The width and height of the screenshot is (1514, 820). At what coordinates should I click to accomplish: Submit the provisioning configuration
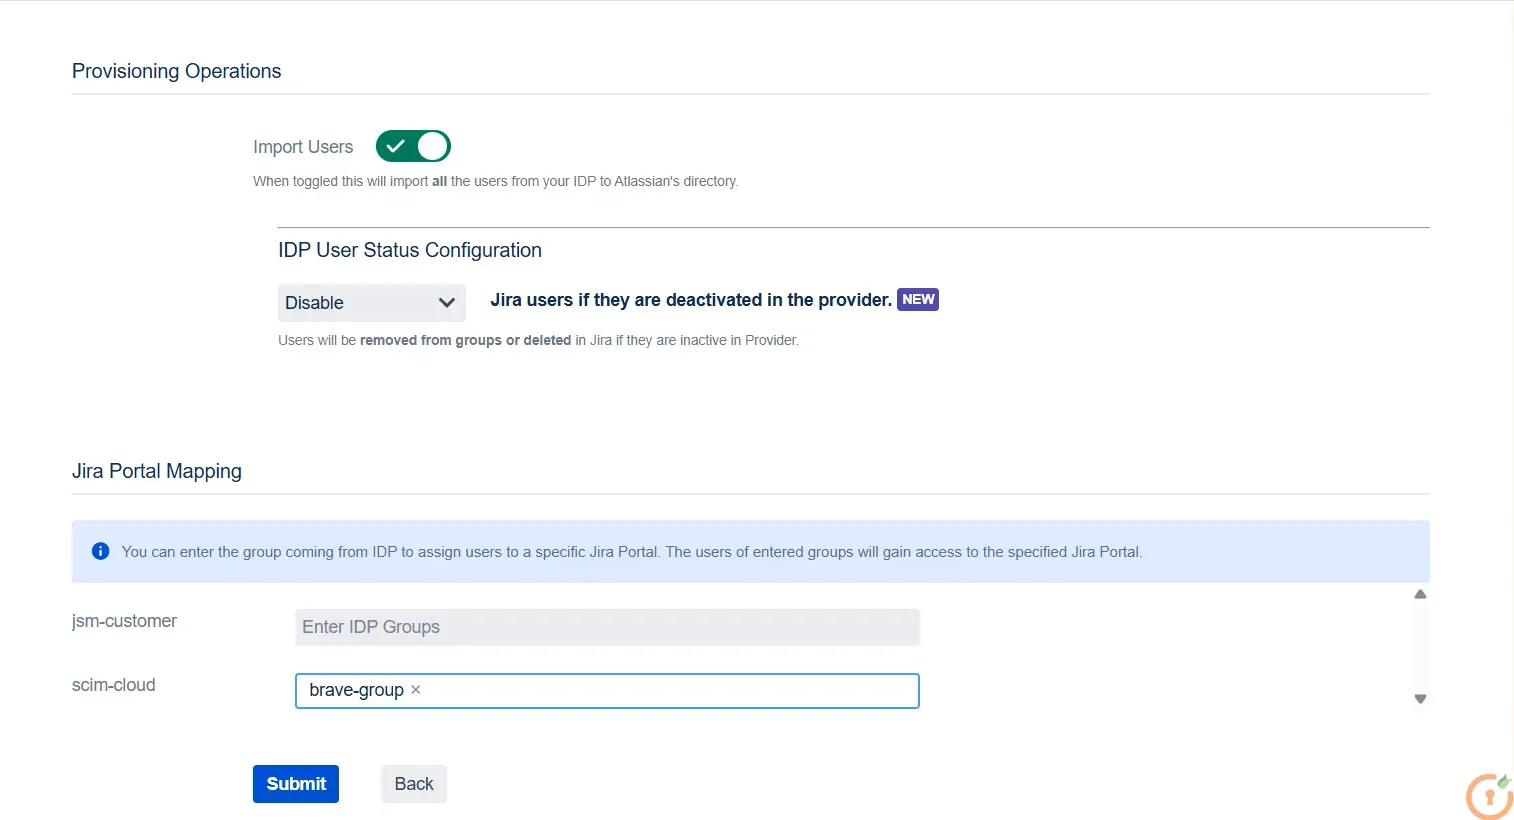[296, 784]
